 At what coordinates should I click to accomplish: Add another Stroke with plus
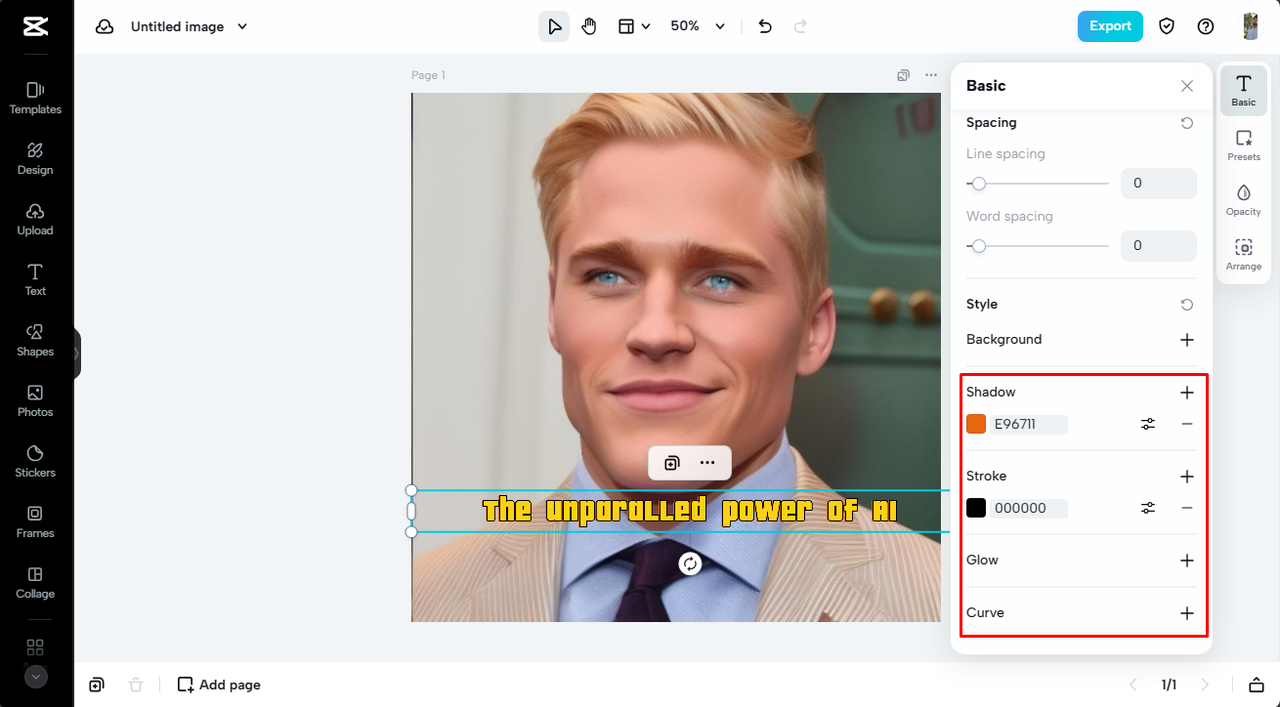pos(1187,477)
